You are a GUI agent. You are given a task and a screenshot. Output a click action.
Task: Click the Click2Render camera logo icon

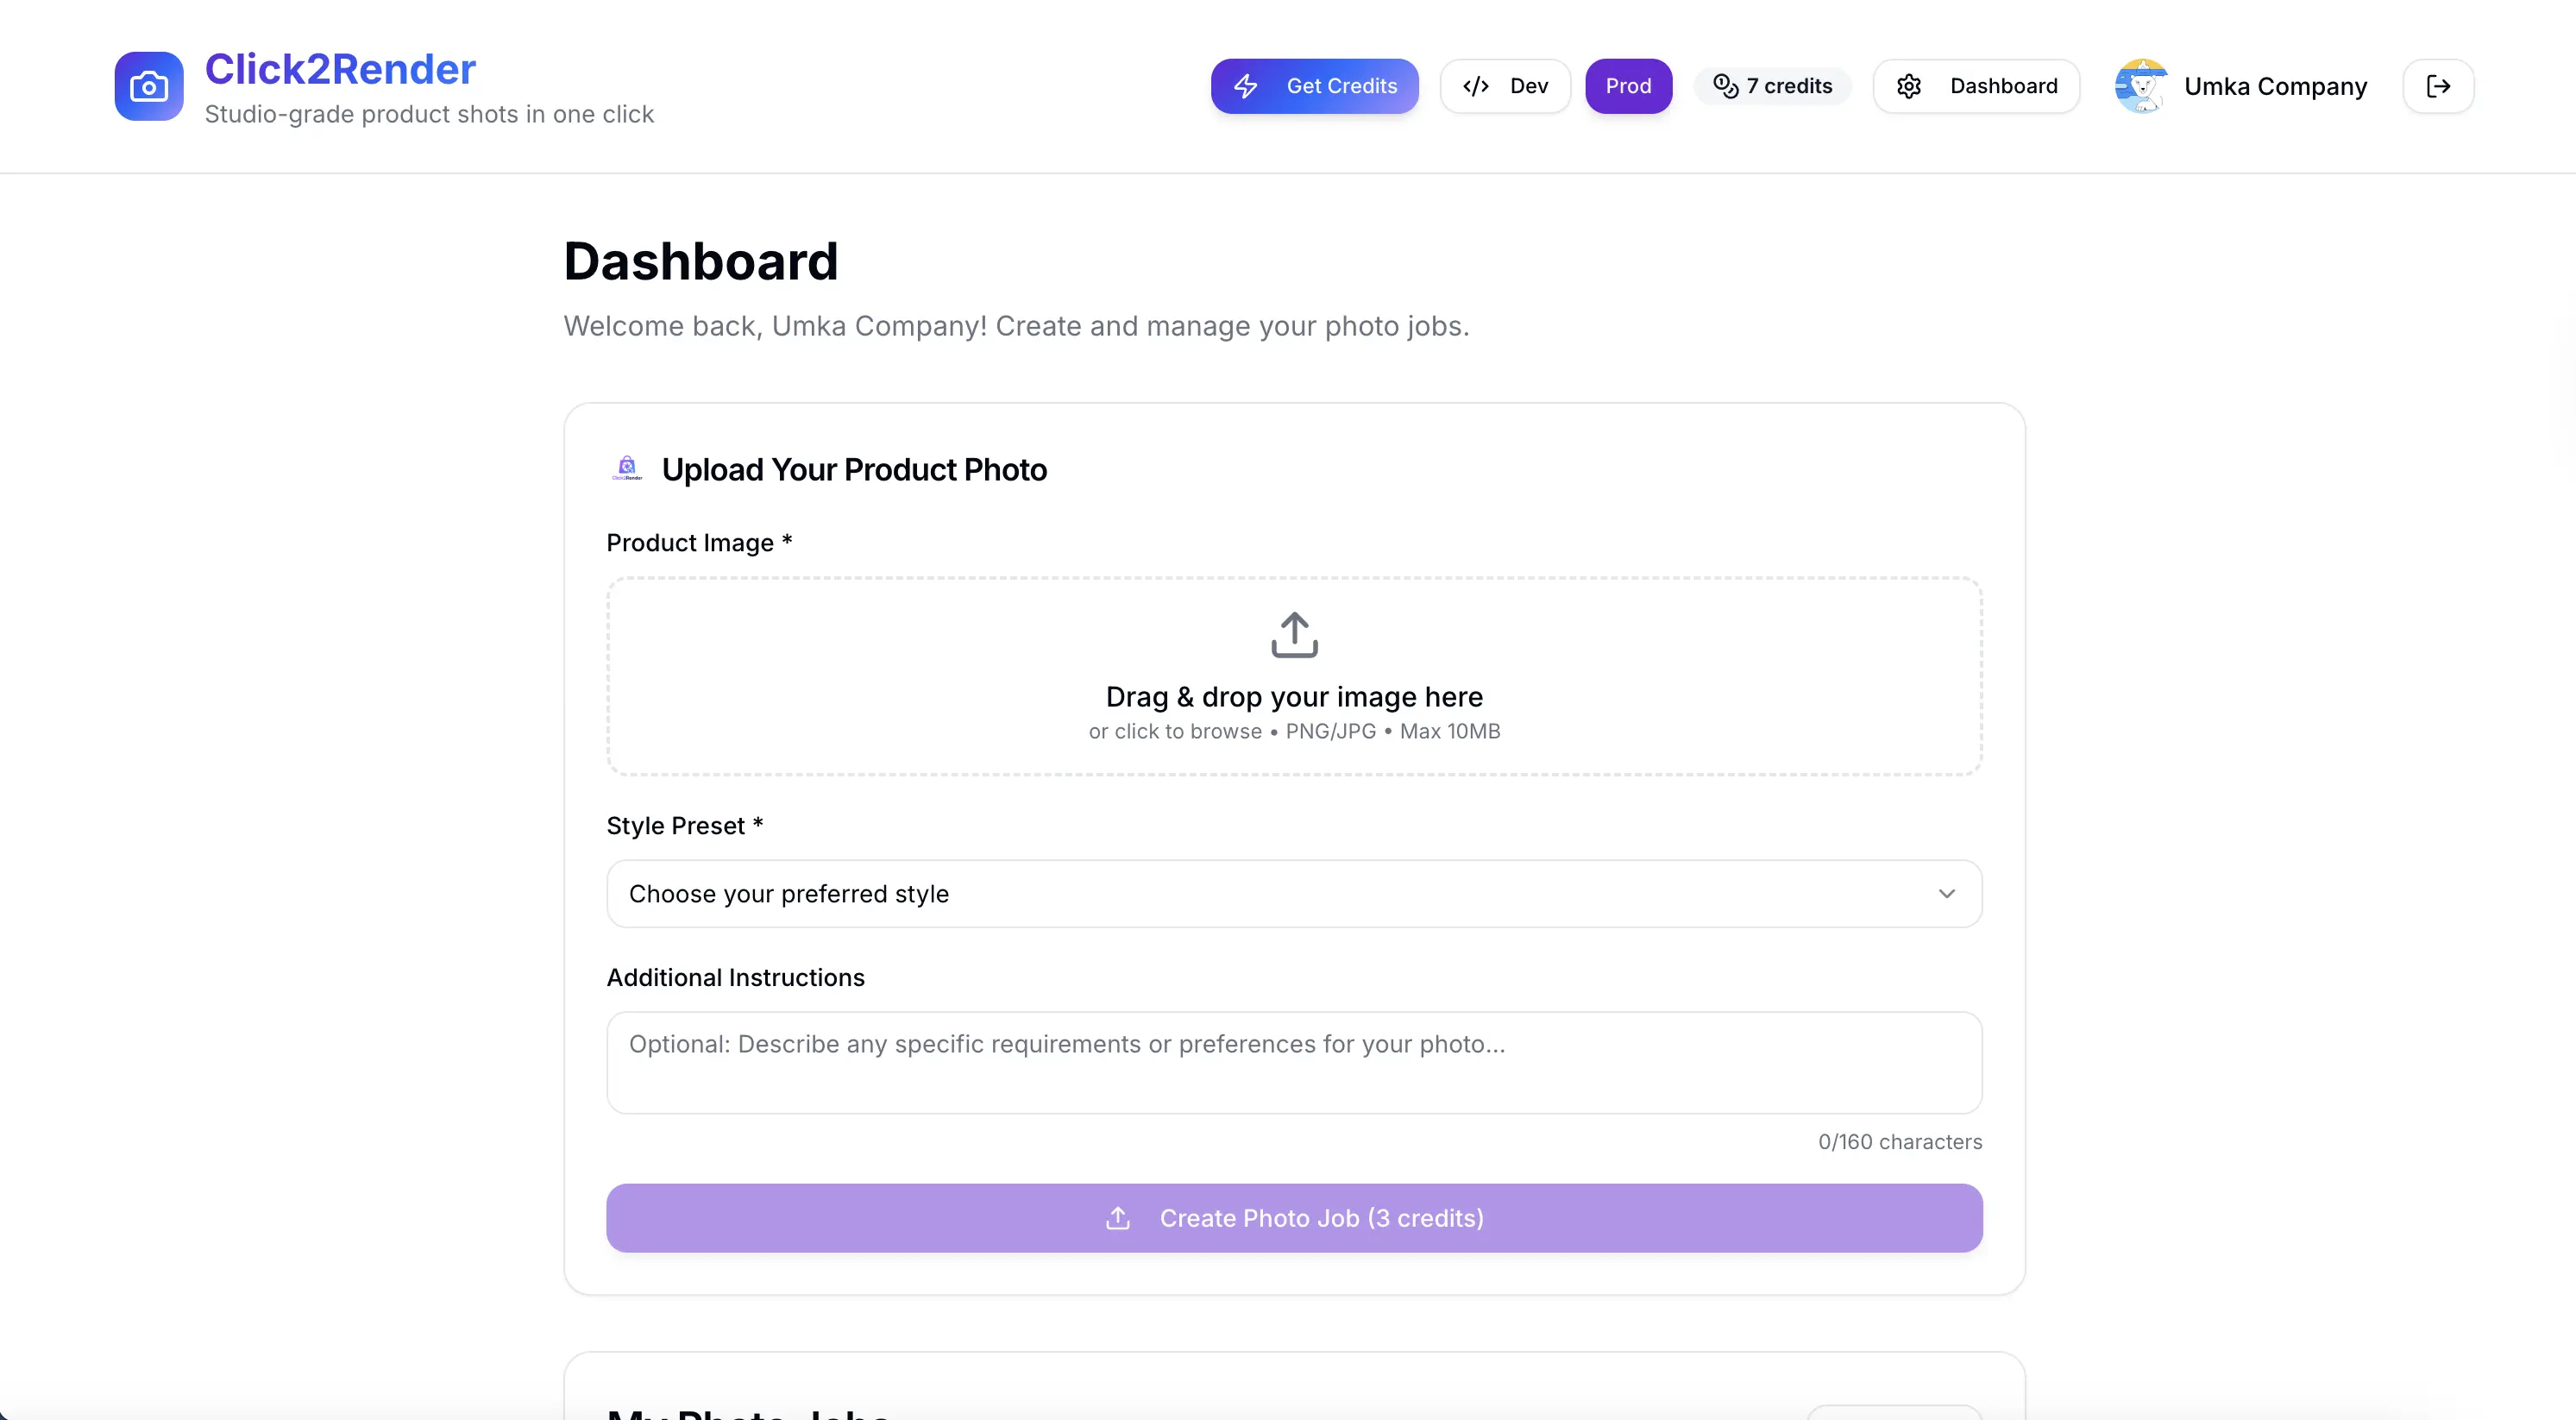pos(148,86)
